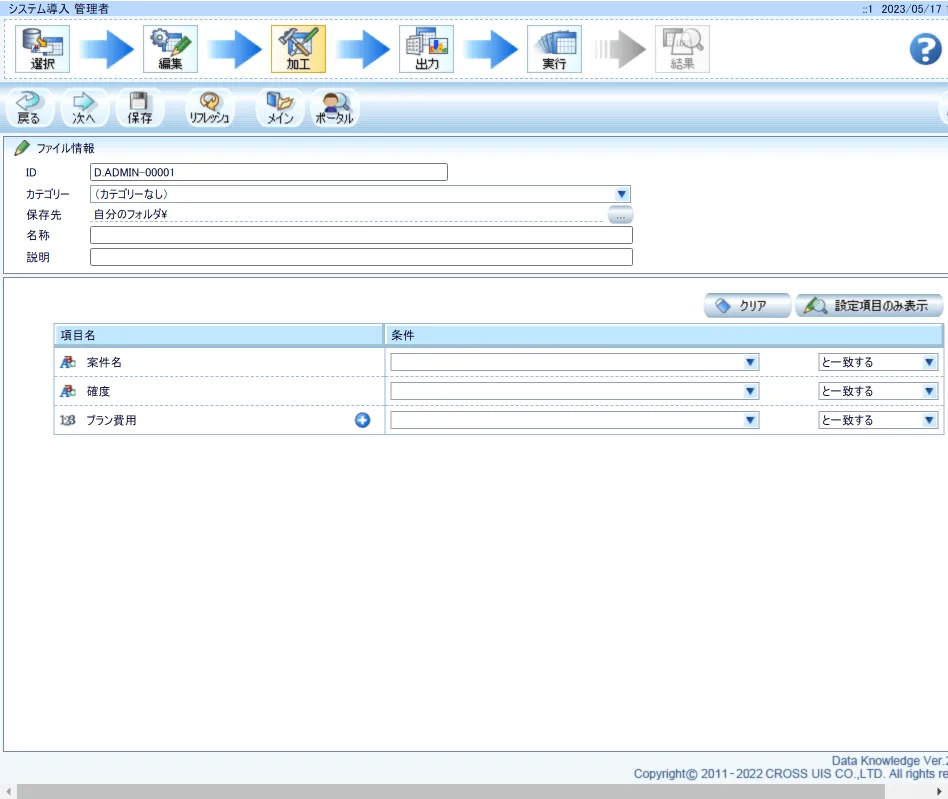Expand the カテゴリー dropdown
This screenshot has width=948, height=799.
tap(621, 194)
